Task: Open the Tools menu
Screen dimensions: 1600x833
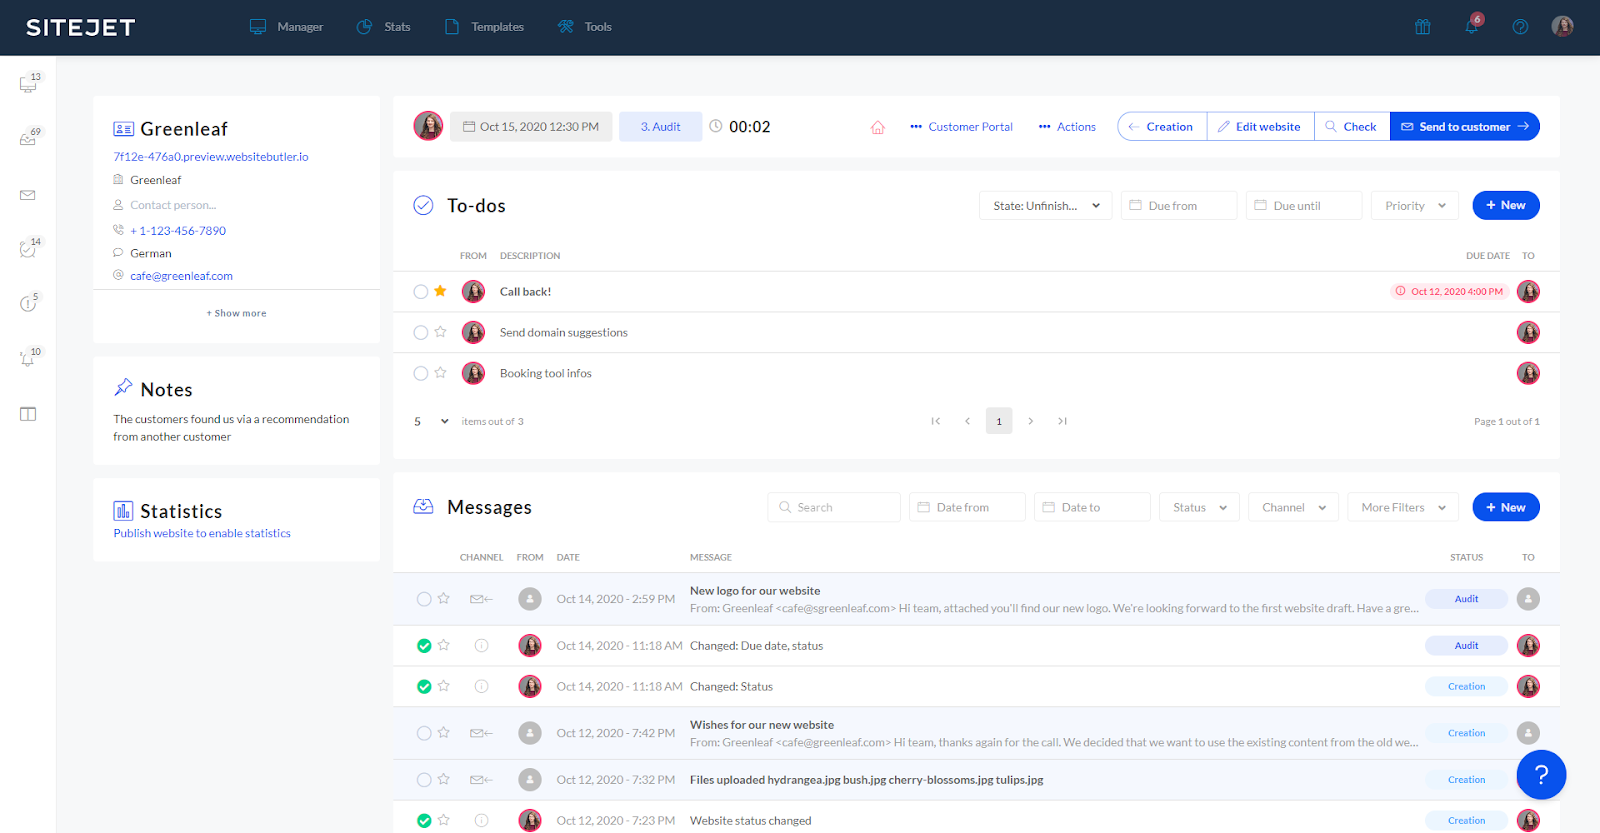Action: click(585, 27)
